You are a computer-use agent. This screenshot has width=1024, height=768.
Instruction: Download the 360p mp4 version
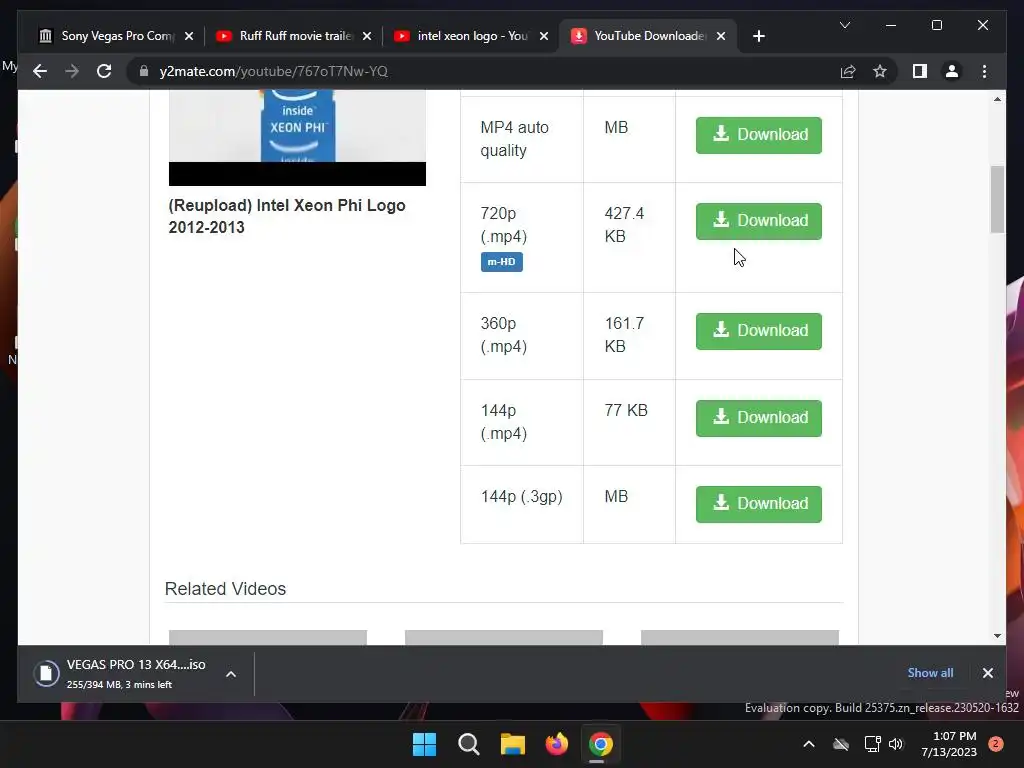coord(758,331)
